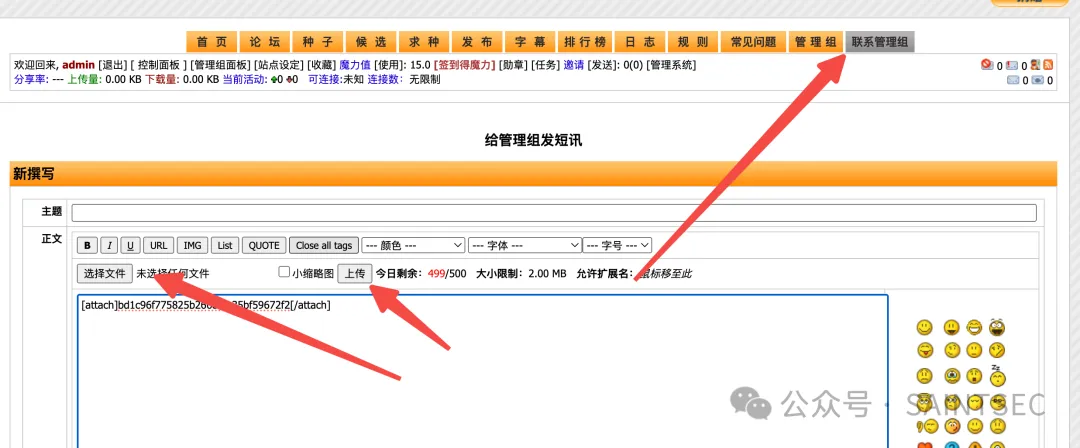Open the 字体 font dropdown
1080x448 pixels.
[525, 245]
